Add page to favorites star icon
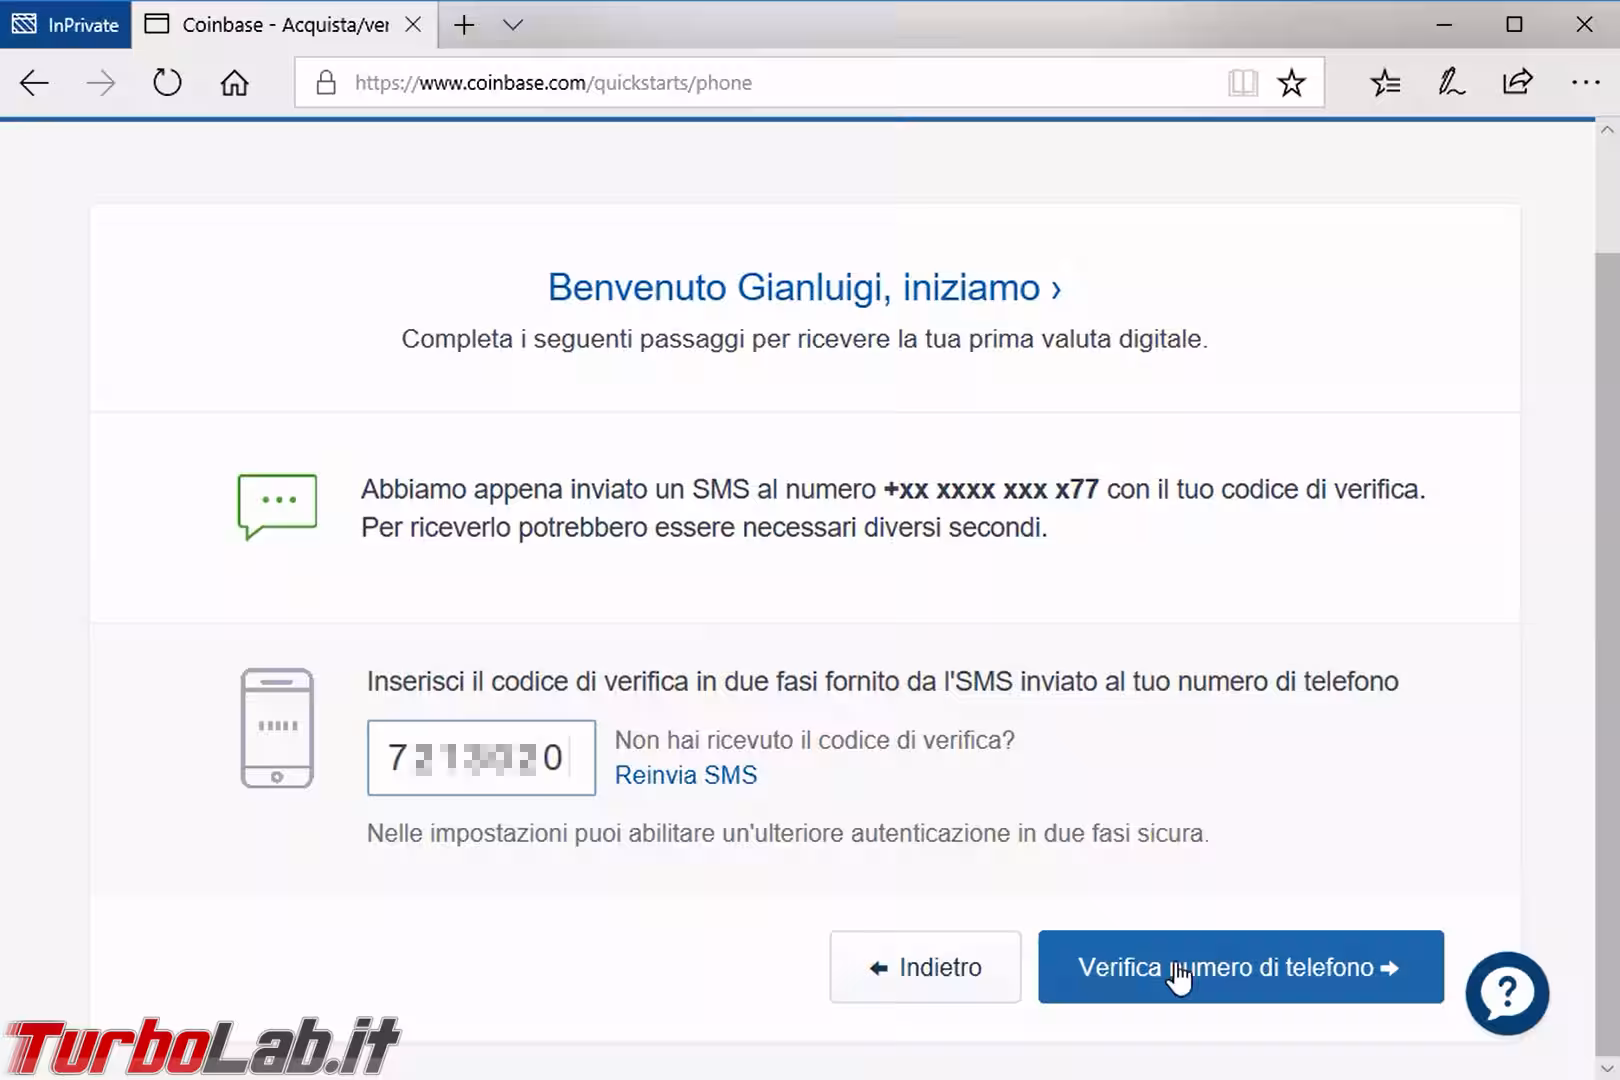 [x=1291, y=83]
